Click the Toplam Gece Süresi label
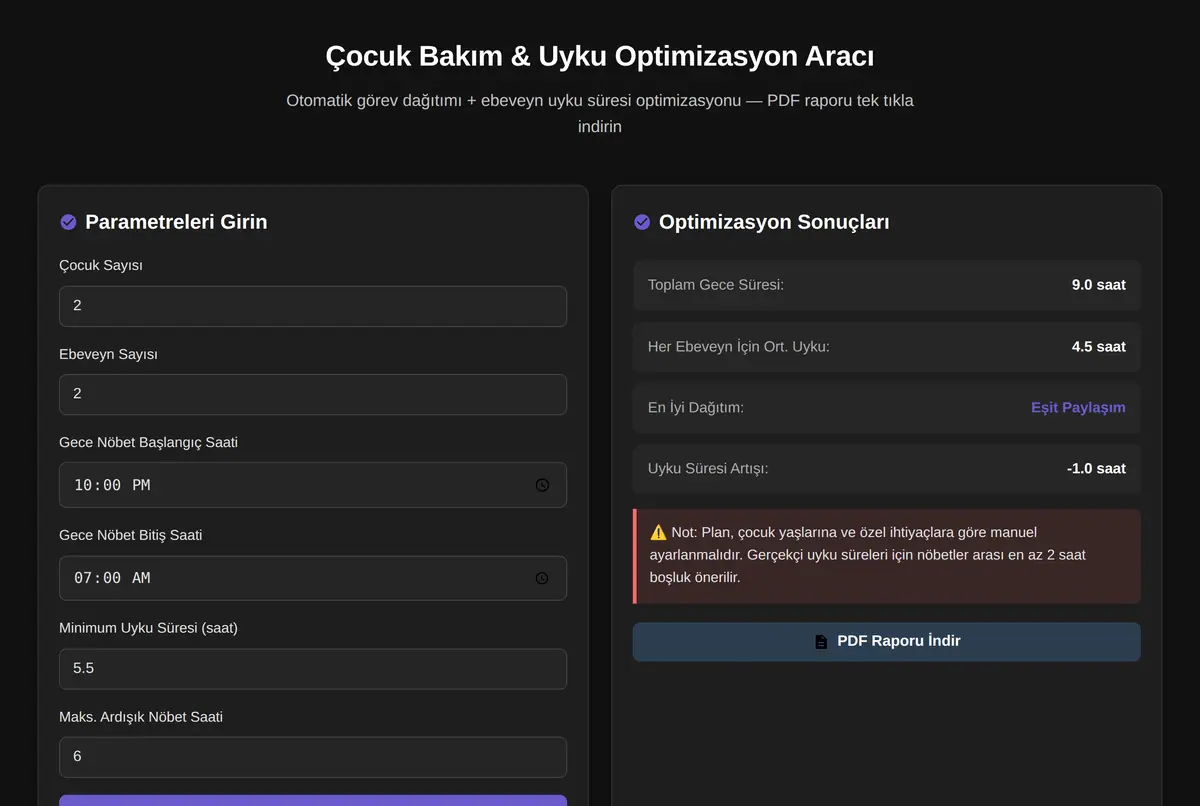The width and height of the screenshot is (1200, 806). tap(716, 285)
